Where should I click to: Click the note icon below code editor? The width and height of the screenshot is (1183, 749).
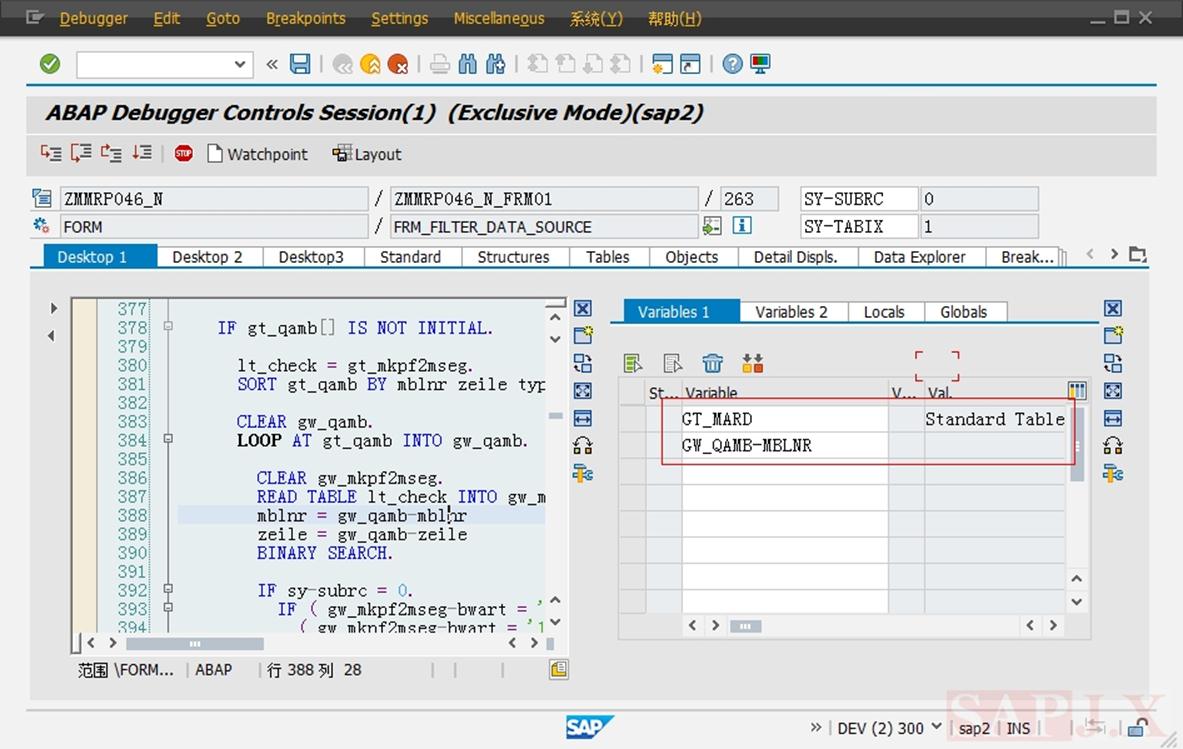(558, 669)
